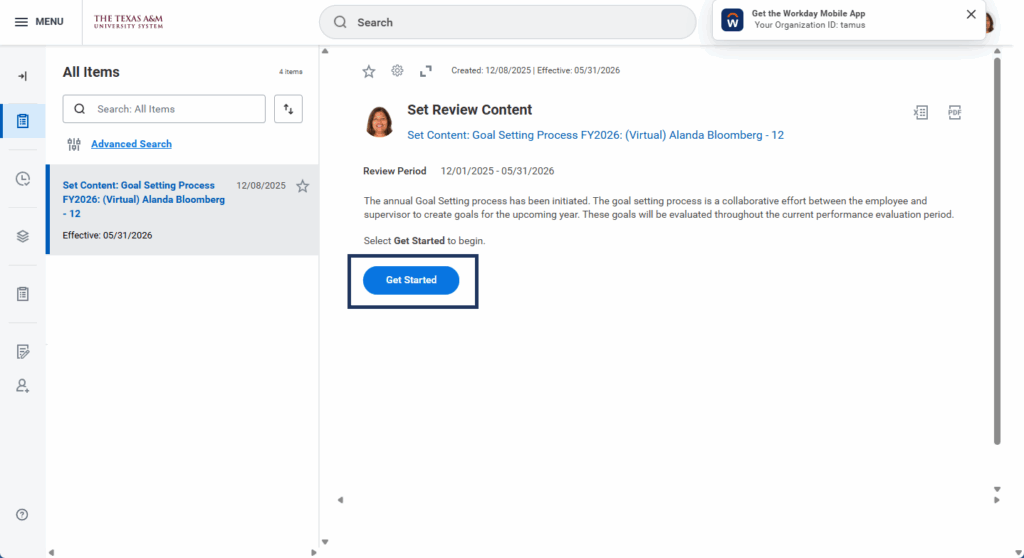Star the Goal Setting inbox item
1024x558 pixels.
tap(302, 186)
